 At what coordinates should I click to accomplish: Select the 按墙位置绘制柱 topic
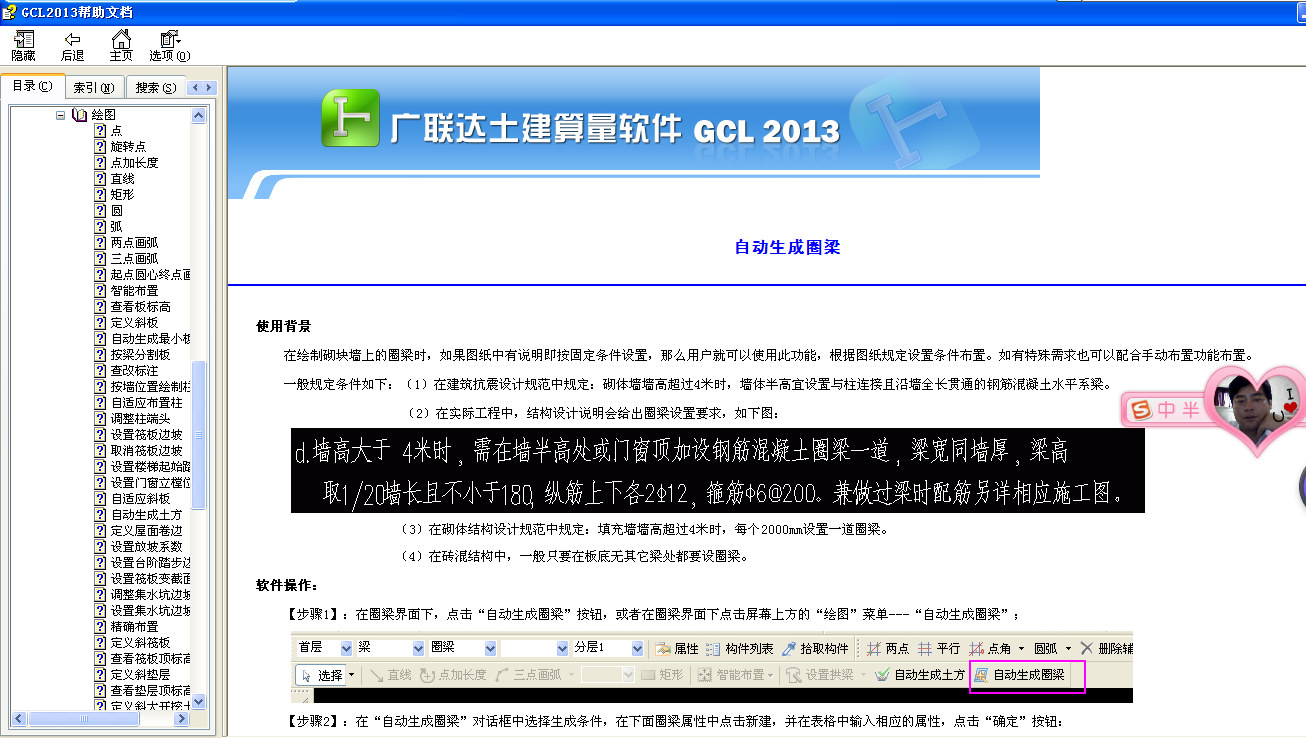coord(150,387)
